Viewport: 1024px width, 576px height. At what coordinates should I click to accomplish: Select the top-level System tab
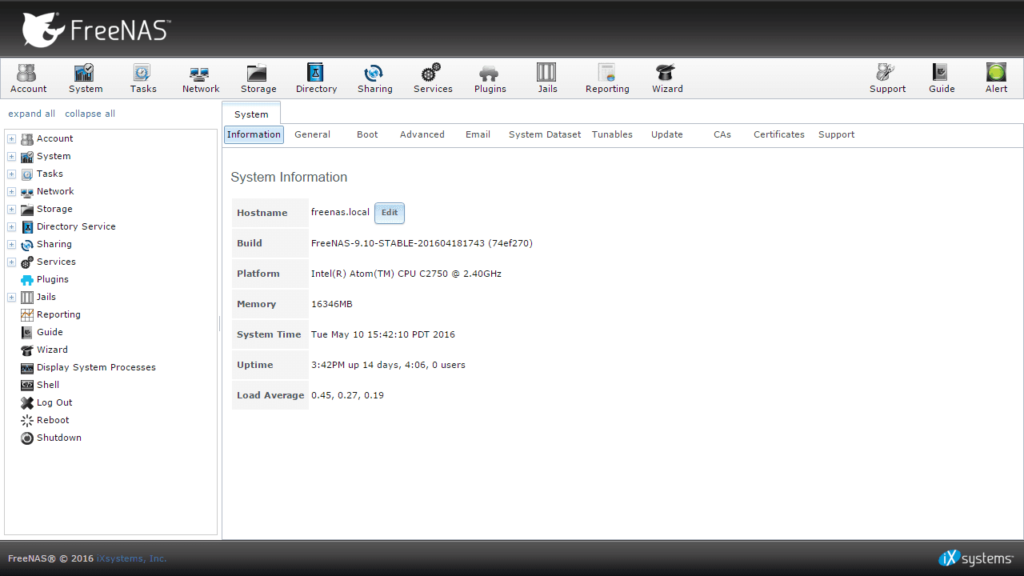251,114
